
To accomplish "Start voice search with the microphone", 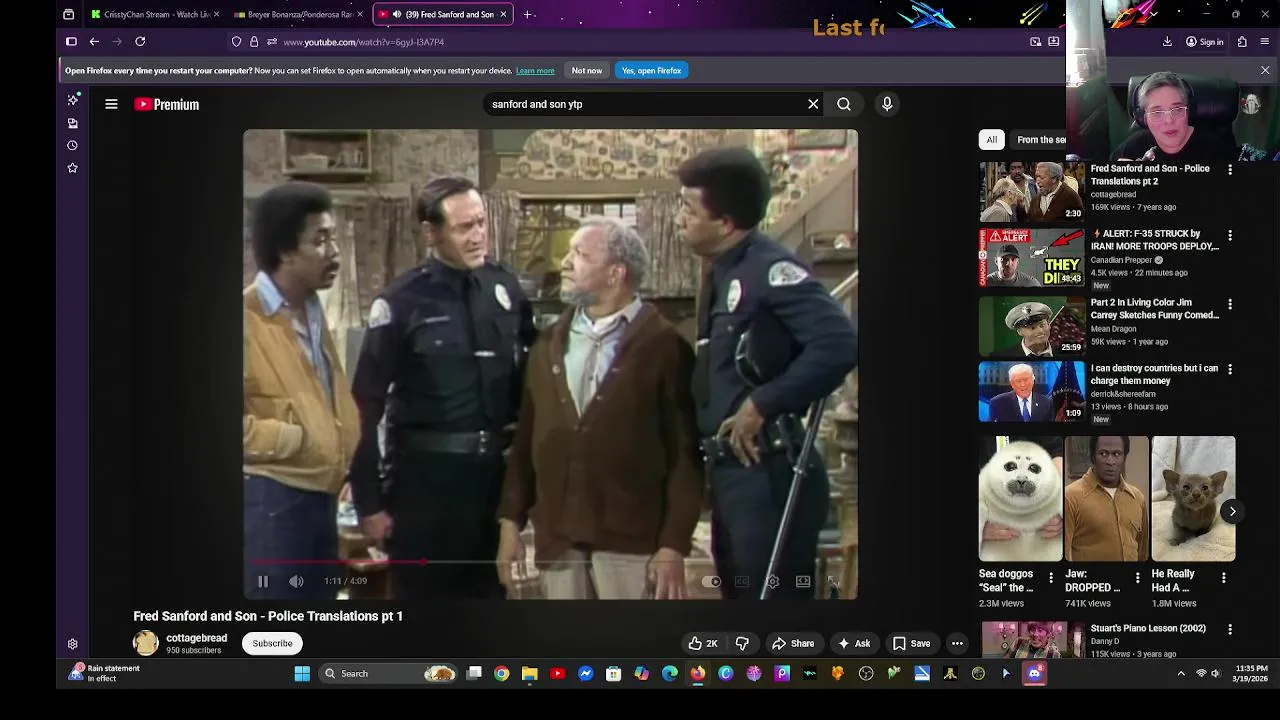I will click(887, 104).
